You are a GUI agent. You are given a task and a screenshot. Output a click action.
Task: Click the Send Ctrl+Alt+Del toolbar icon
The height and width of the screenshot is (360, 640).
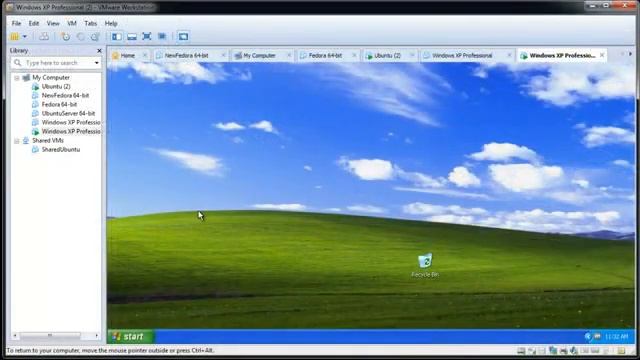tap(44, 37)
